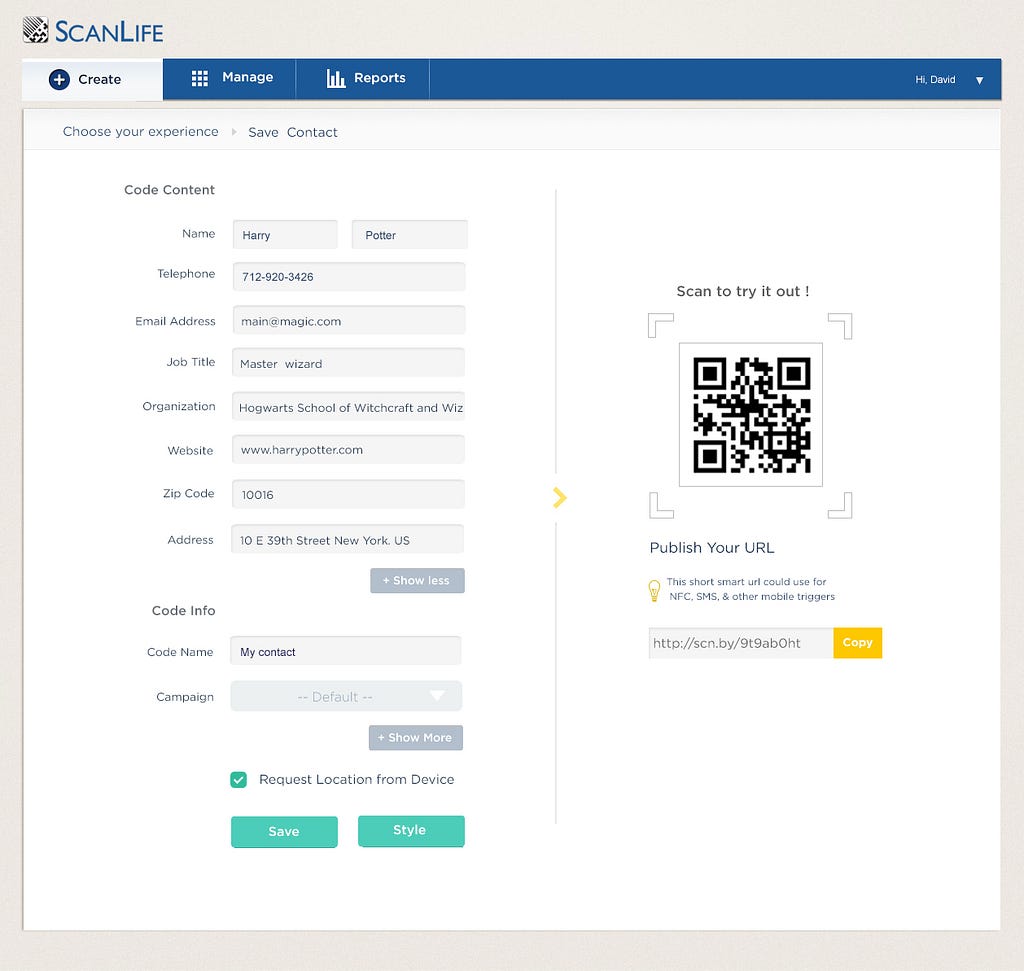Click the Job Title field
Viewport: 1024px width, 971px height.
(348, 362)
